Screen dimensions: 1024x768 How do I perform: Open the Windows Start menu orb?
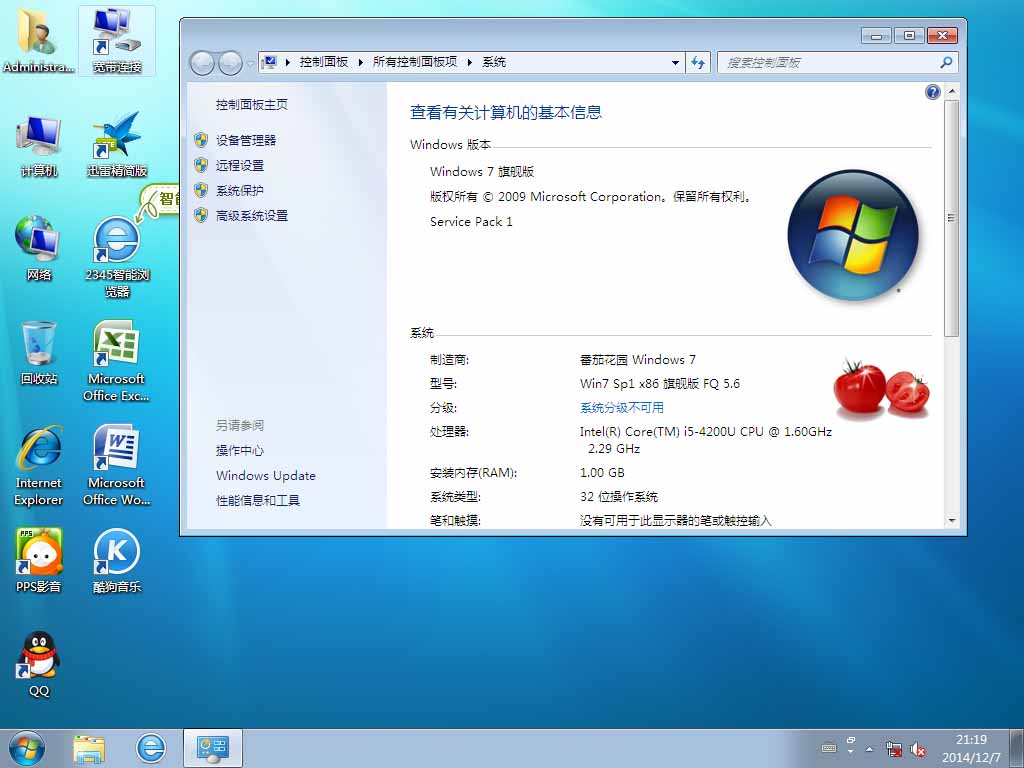27,748
